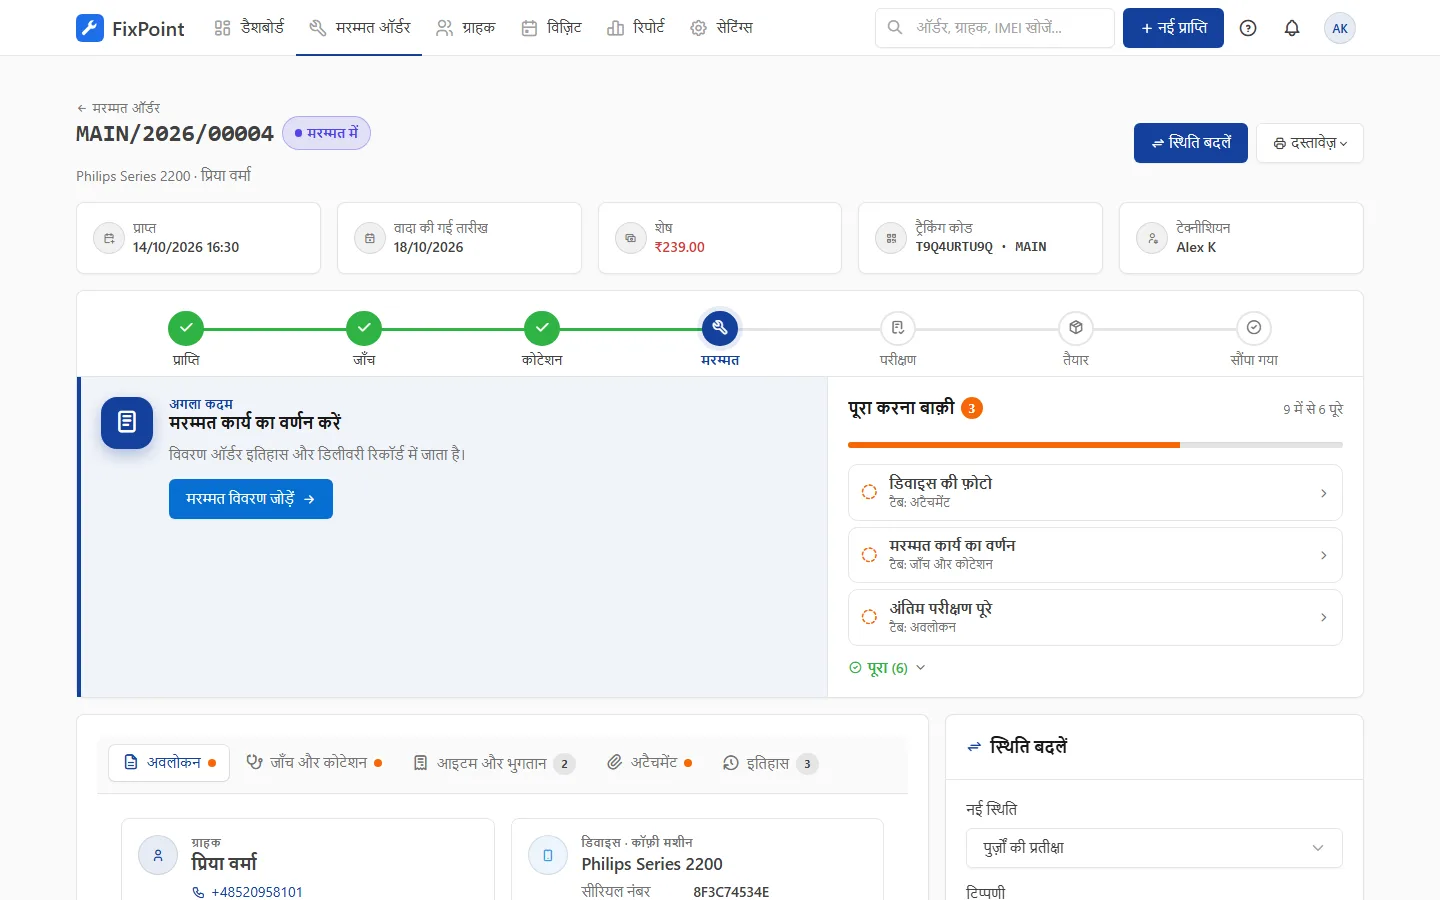Click the money icon in शेष card
1440x900 pixels.
point(631,238)
